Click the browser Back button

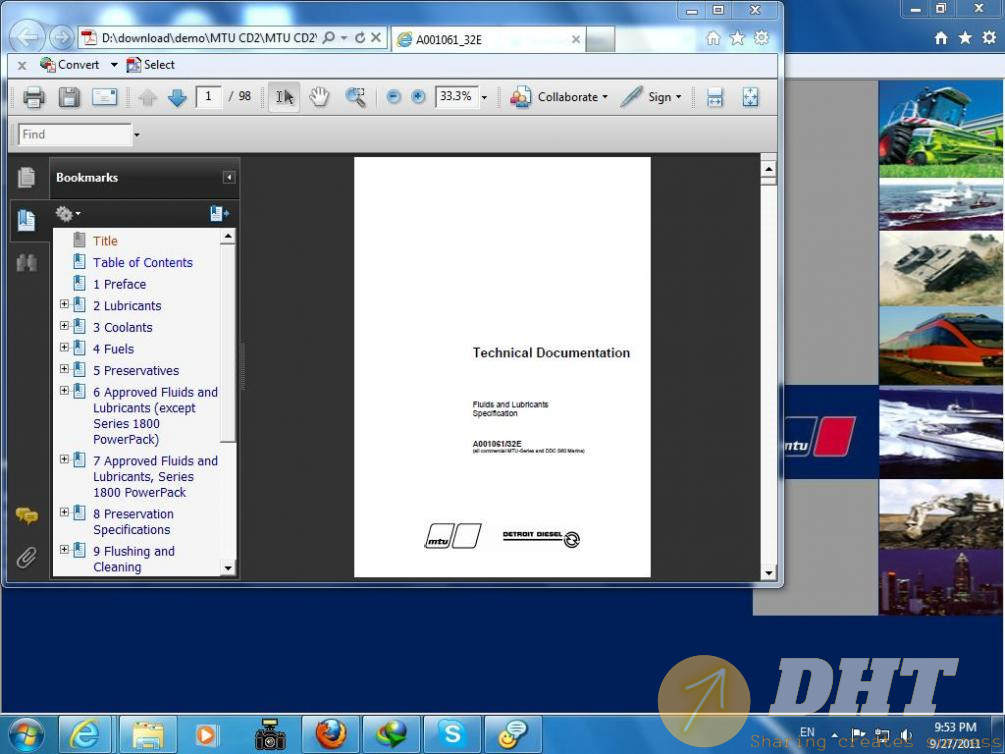click(27, 38)
